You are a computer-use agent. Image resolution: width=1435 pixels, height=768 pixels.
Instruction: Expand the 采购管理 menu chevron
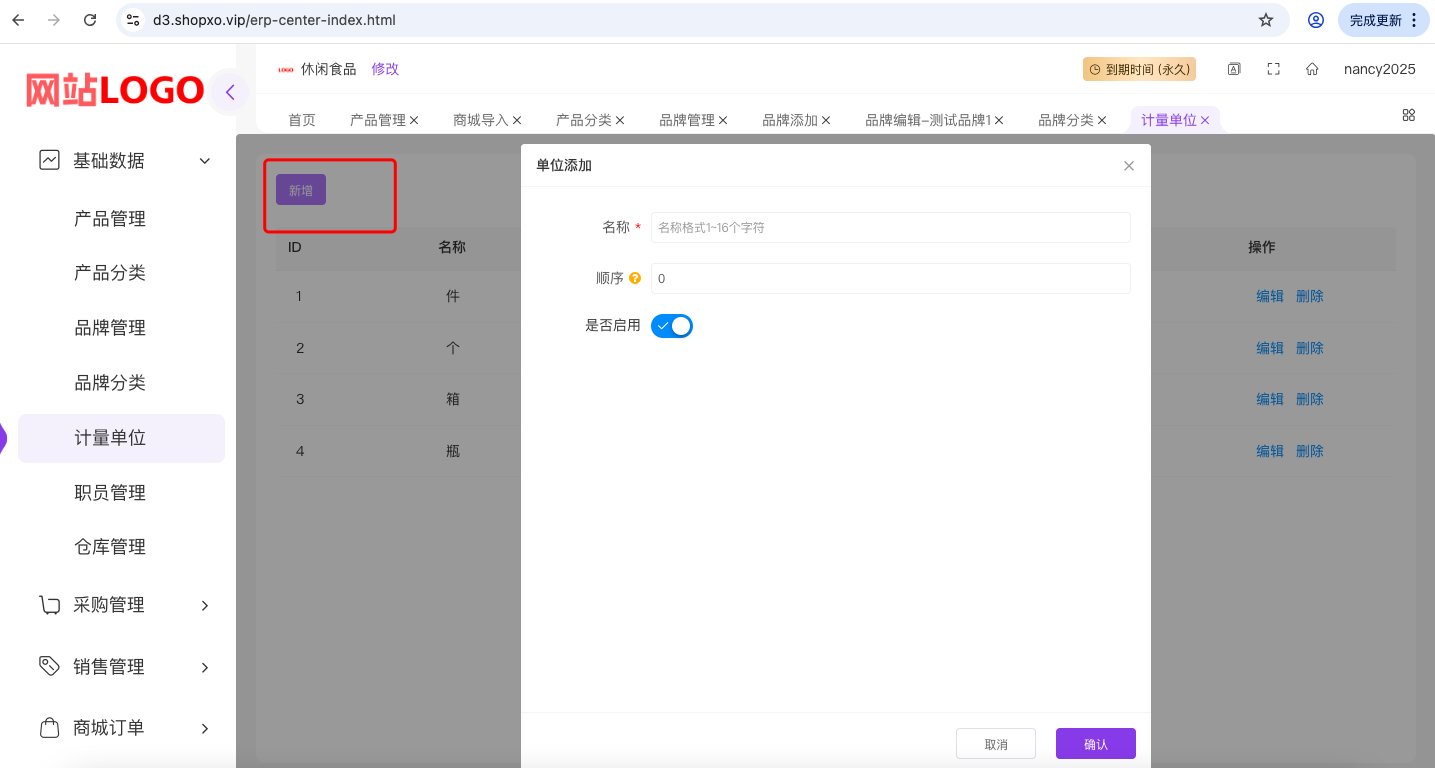[205, 605]
